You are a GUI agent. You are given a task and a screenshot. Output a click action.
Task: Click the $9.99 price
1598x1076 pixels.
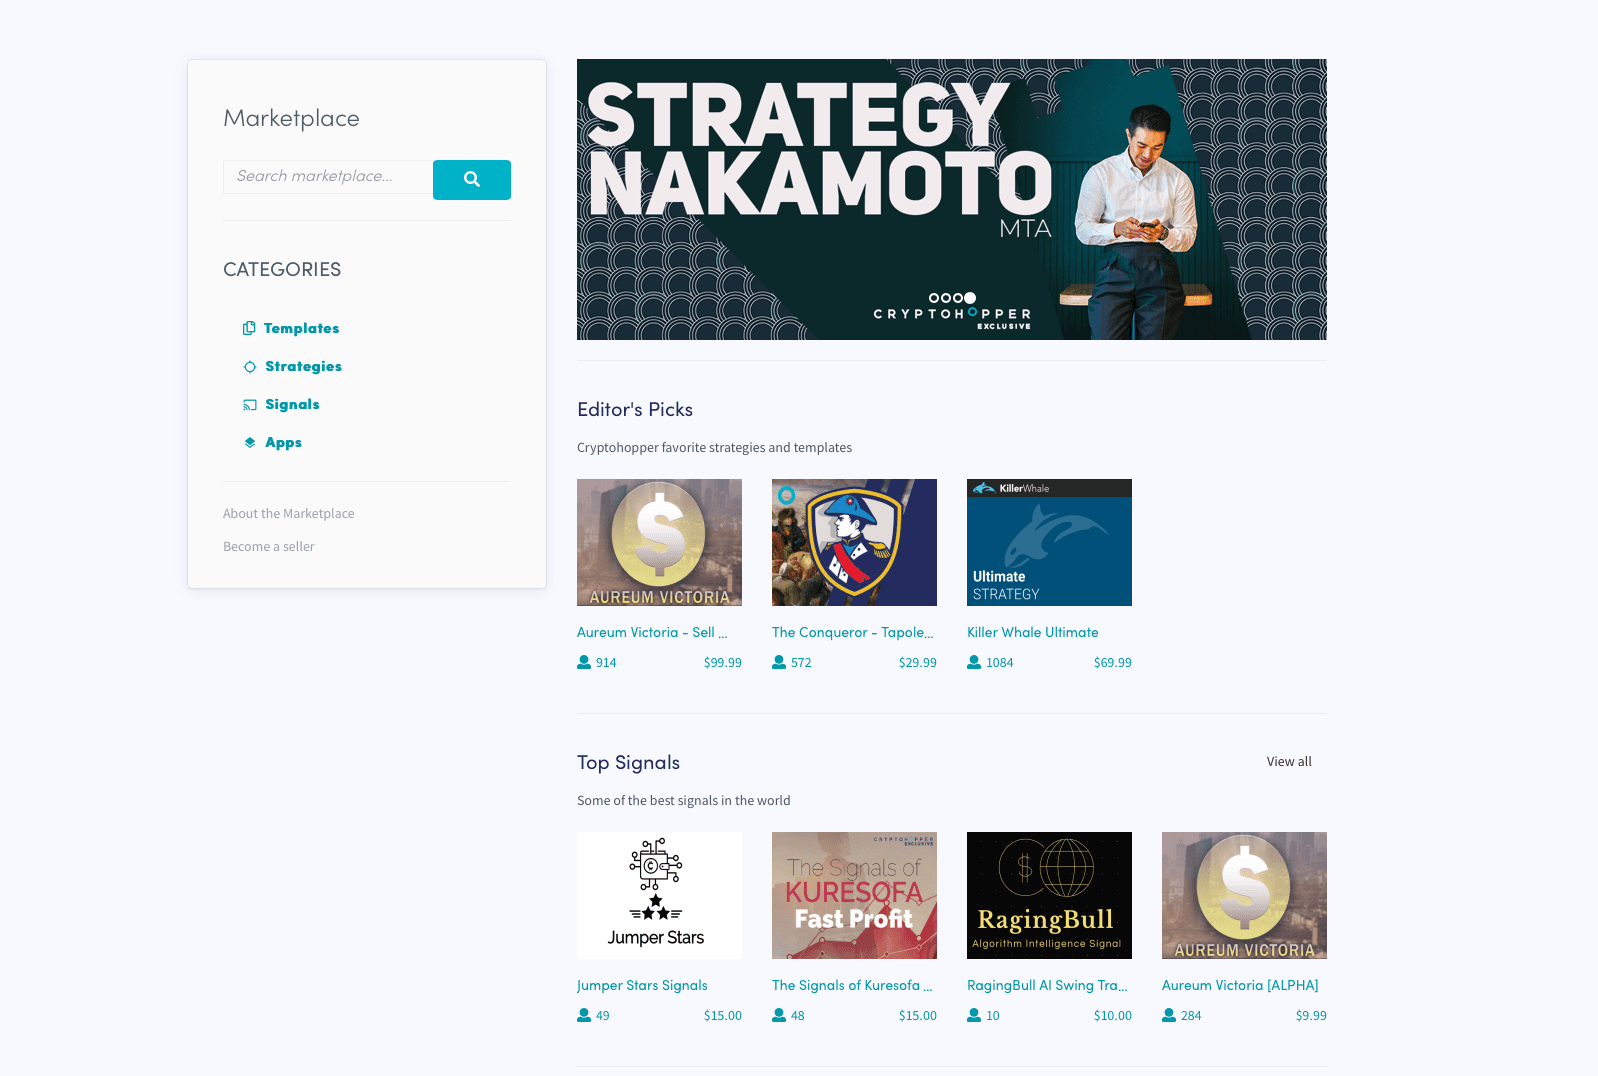(x=1311, y=1015)
